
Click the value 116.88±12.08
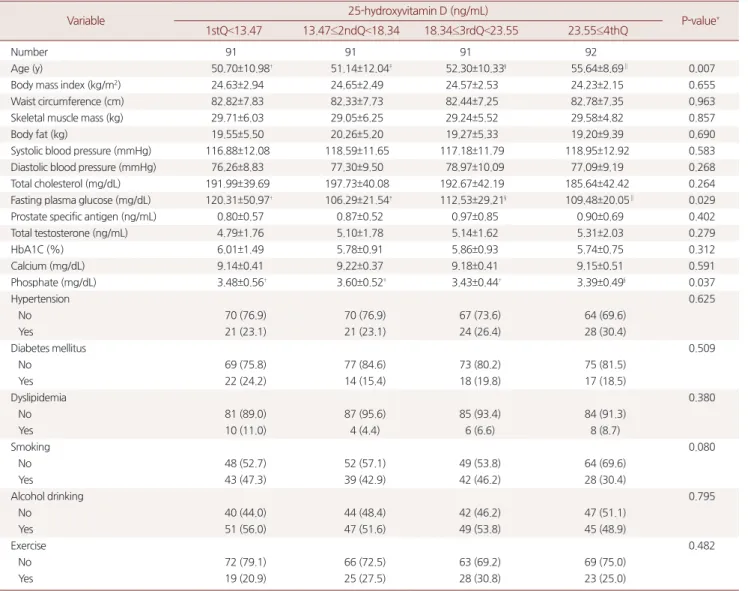pyautogui.click(x=238, y=151)
